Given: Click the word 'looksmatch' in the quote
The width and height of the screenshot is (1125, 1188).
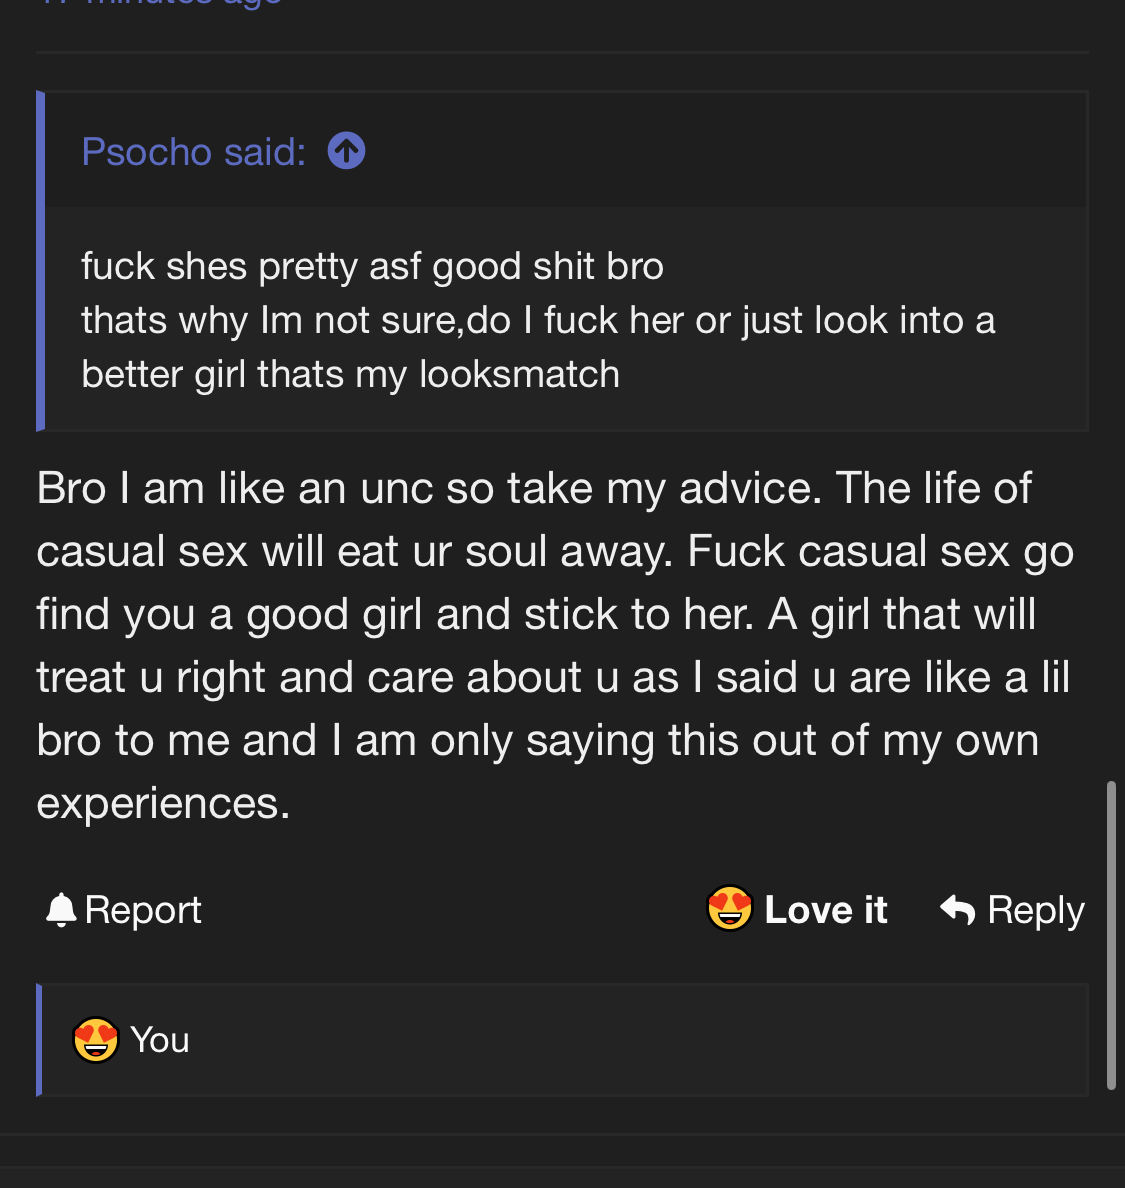Looking at the screenshot, I should (520, 374).
